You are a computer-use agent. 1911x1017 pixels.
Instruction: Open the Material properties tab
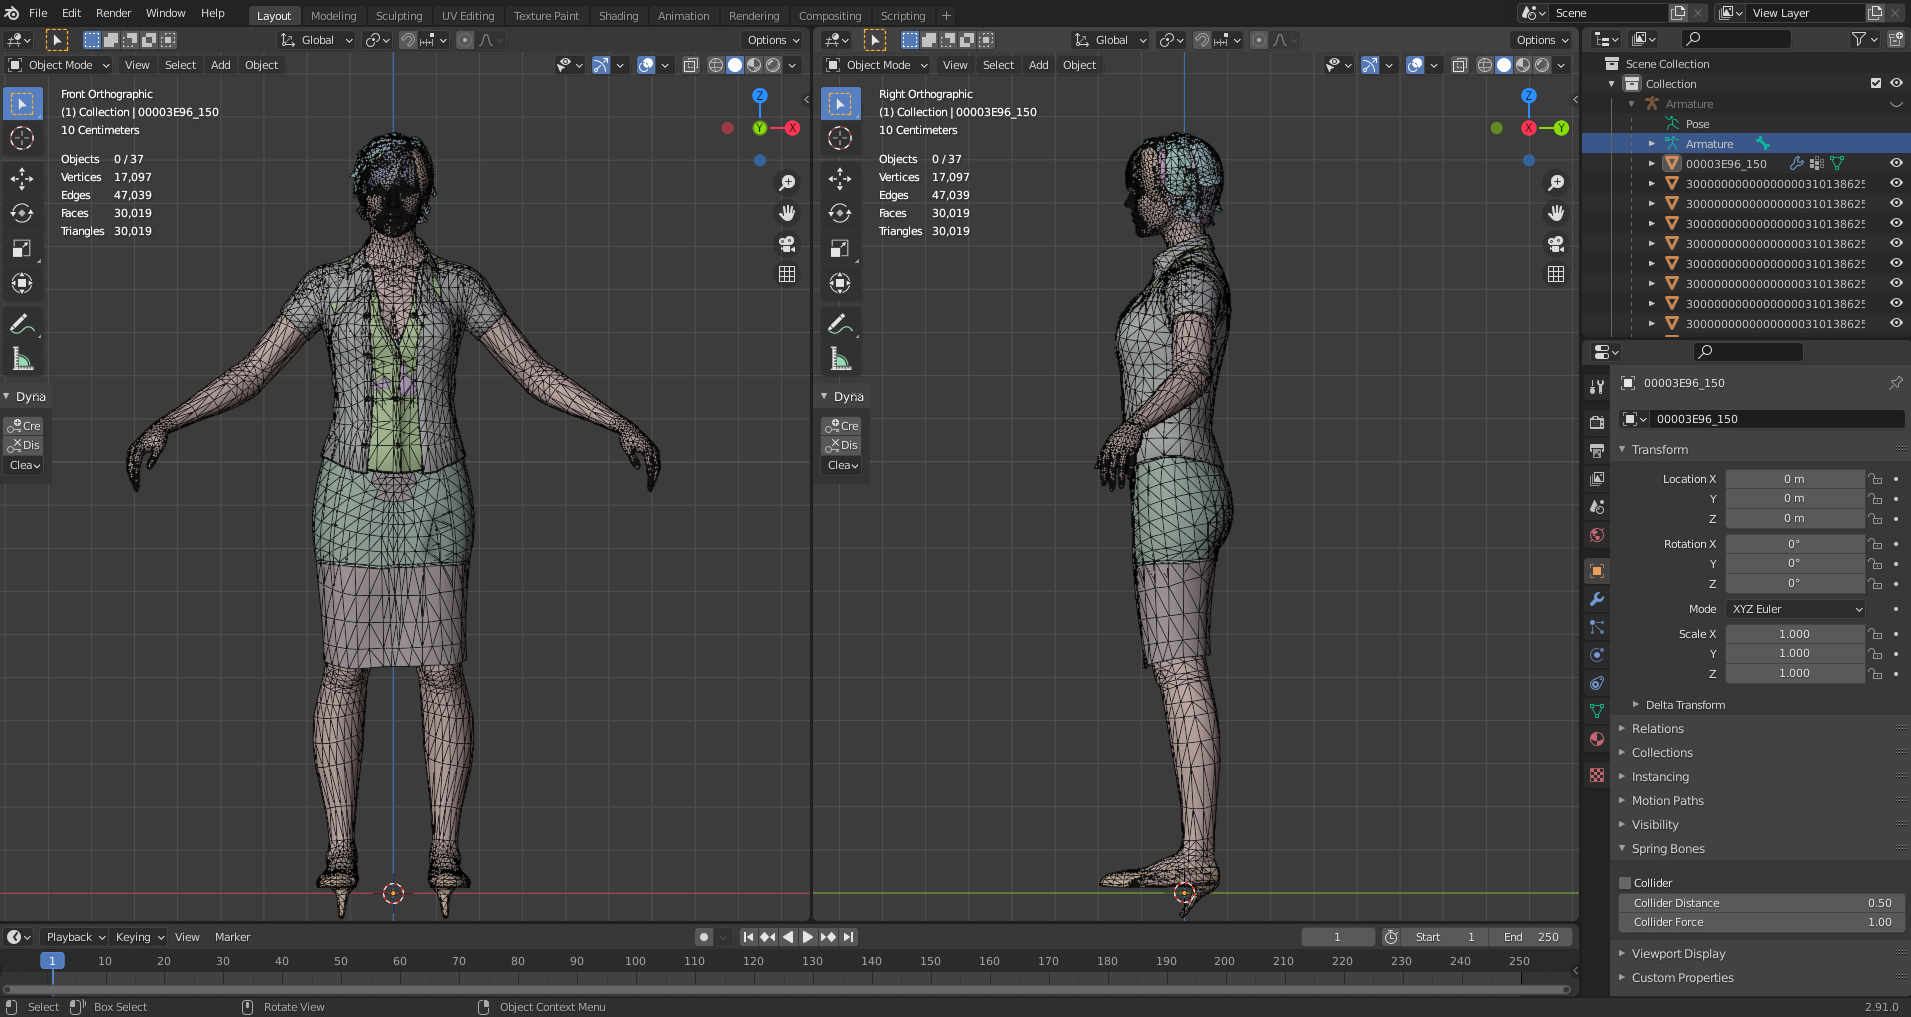click(1597, 739)
